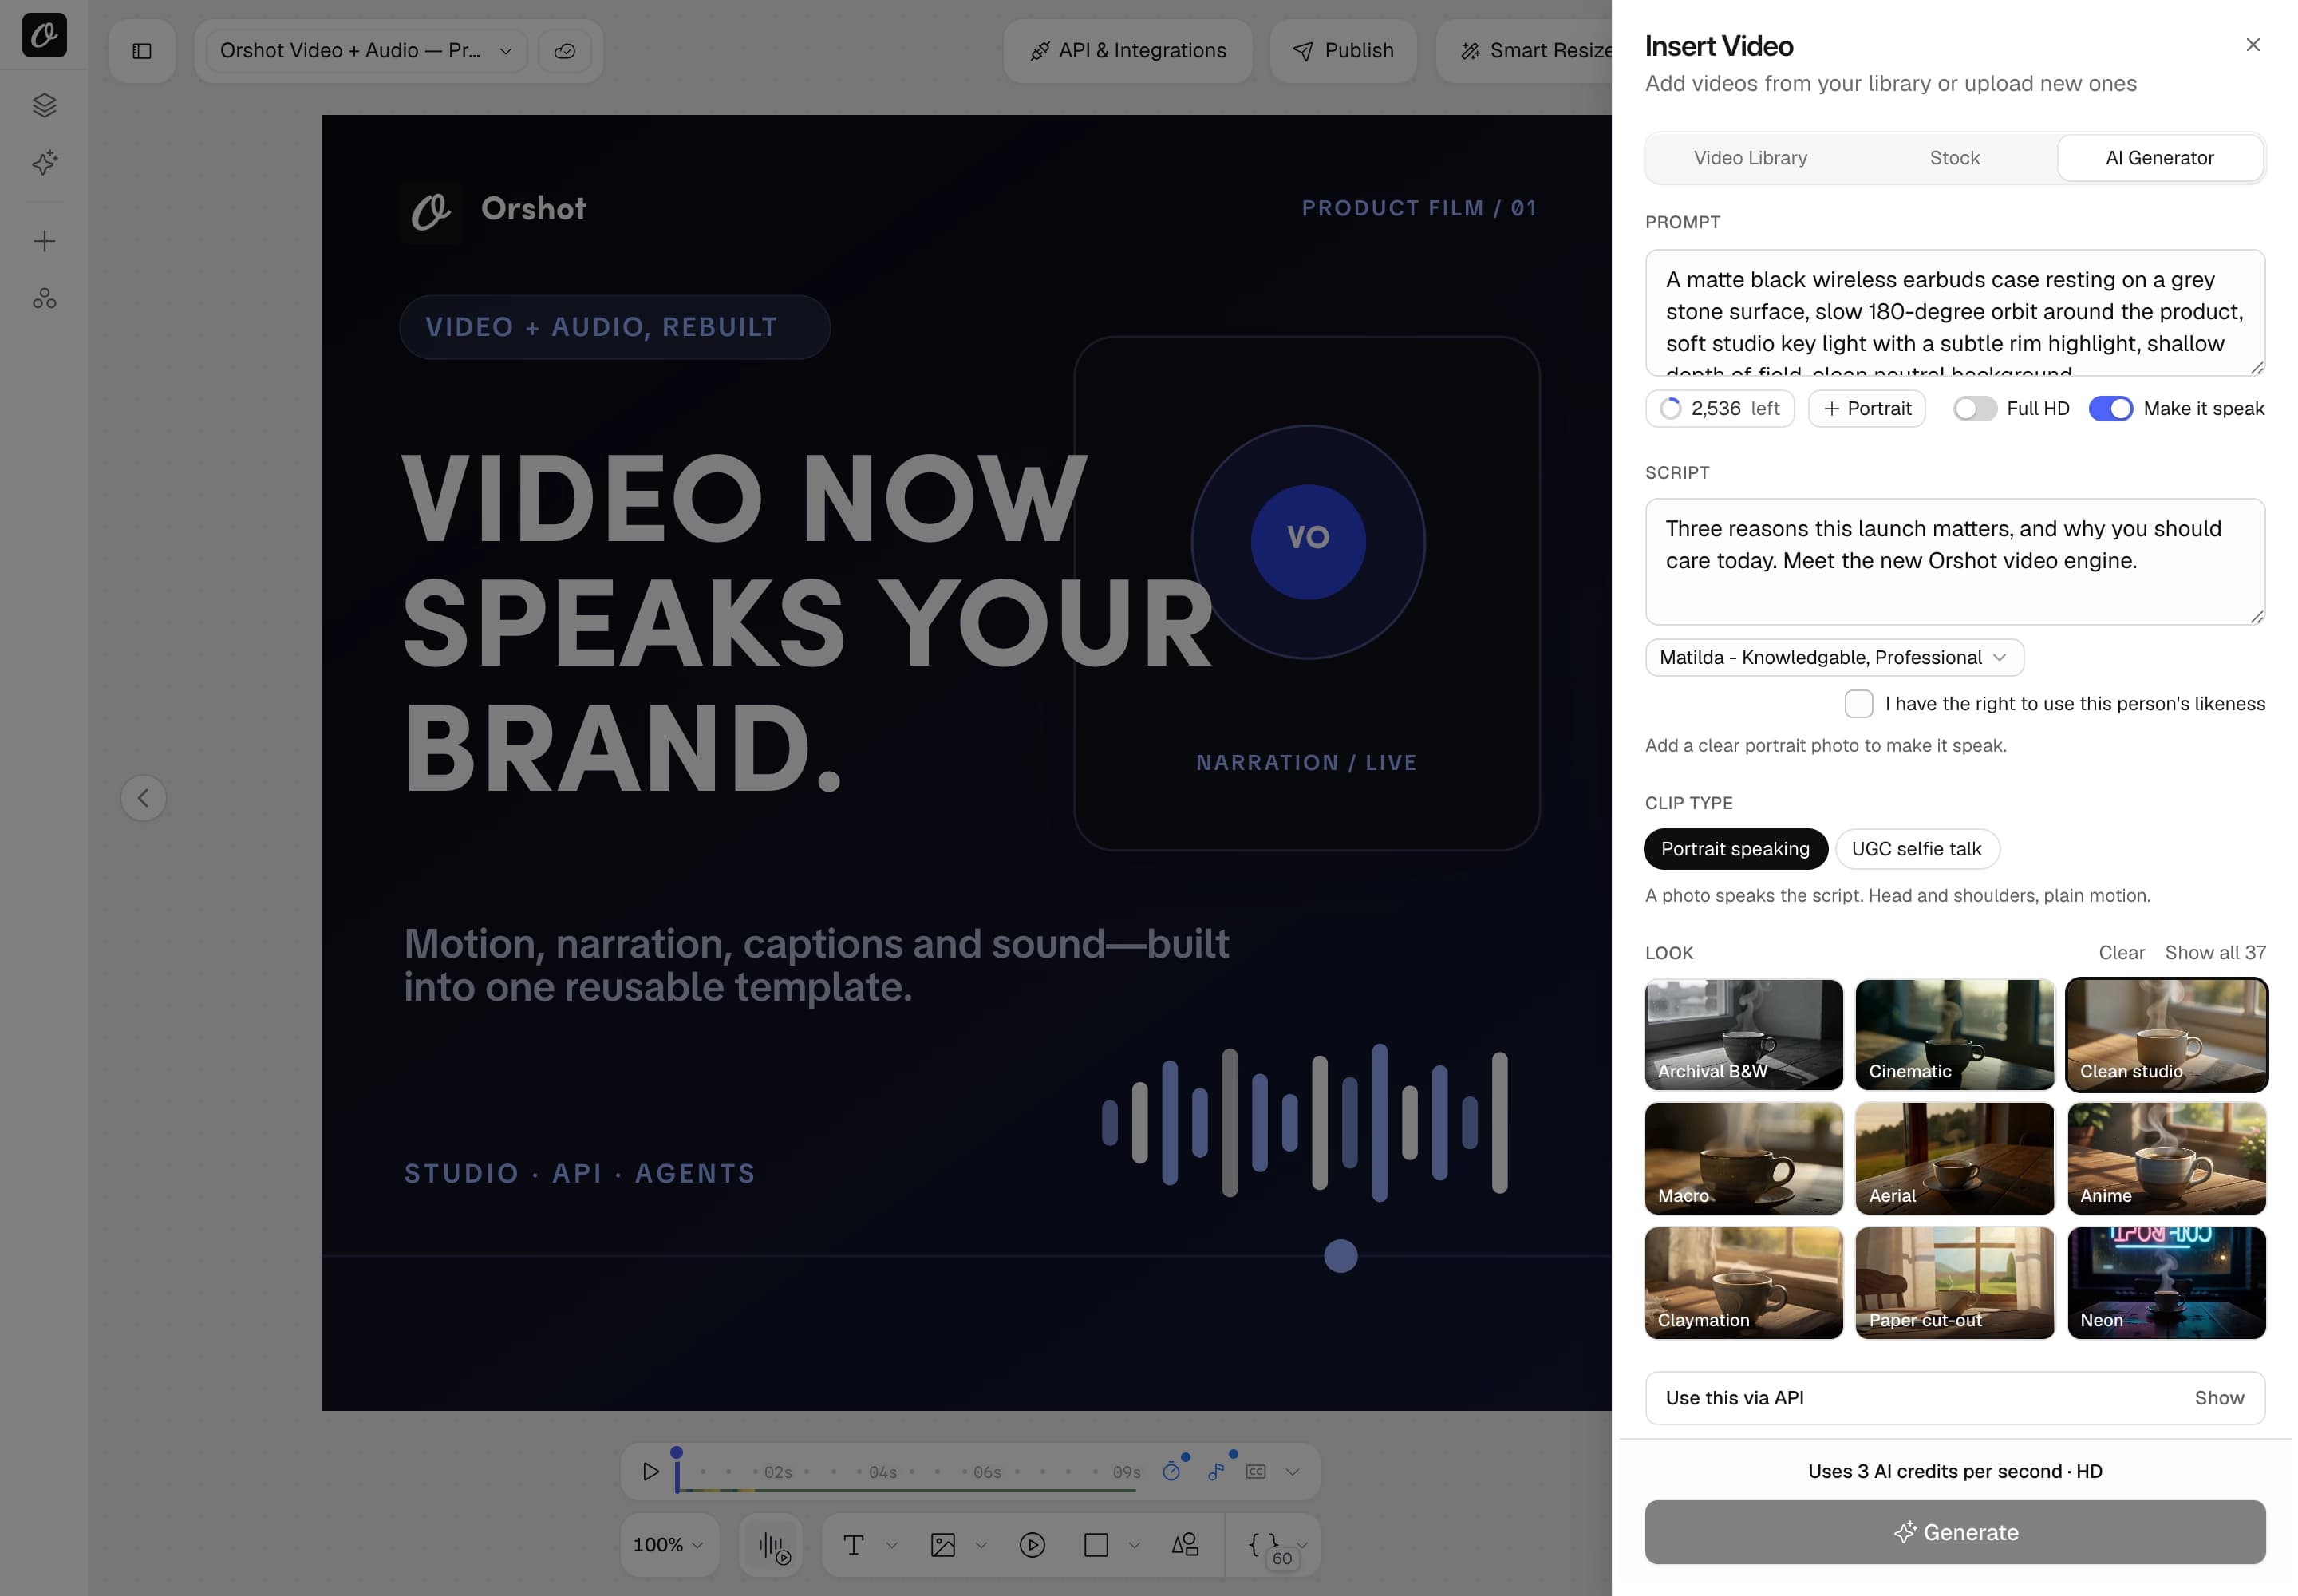Switch to the Stock tab

(1954, 158)
